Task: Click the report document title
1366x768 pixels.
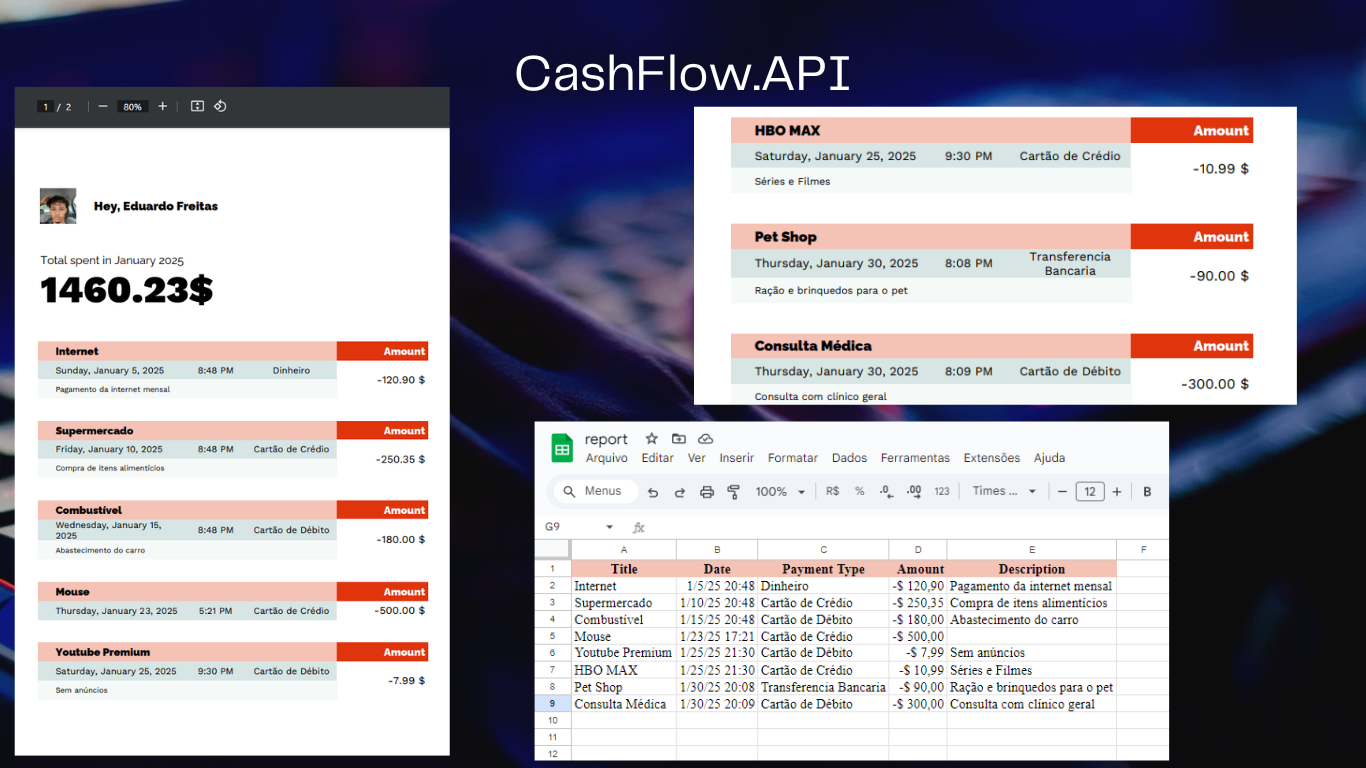Action: [x=606, y=439]
